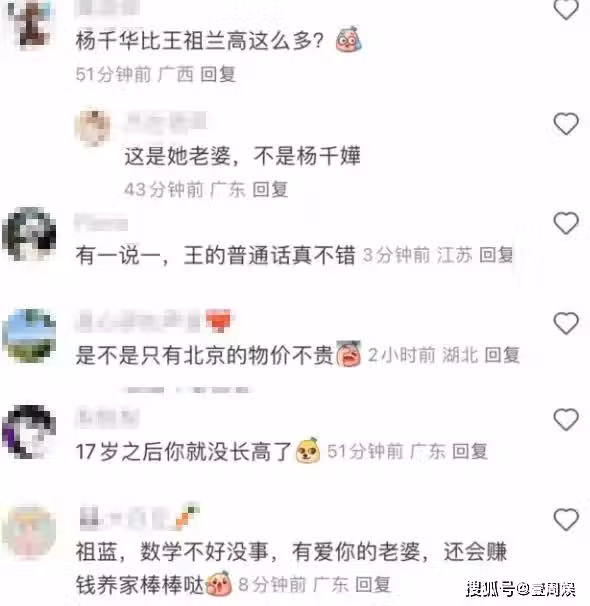Open the avatar beside 17岁之后 comment

tap(29, 432)
